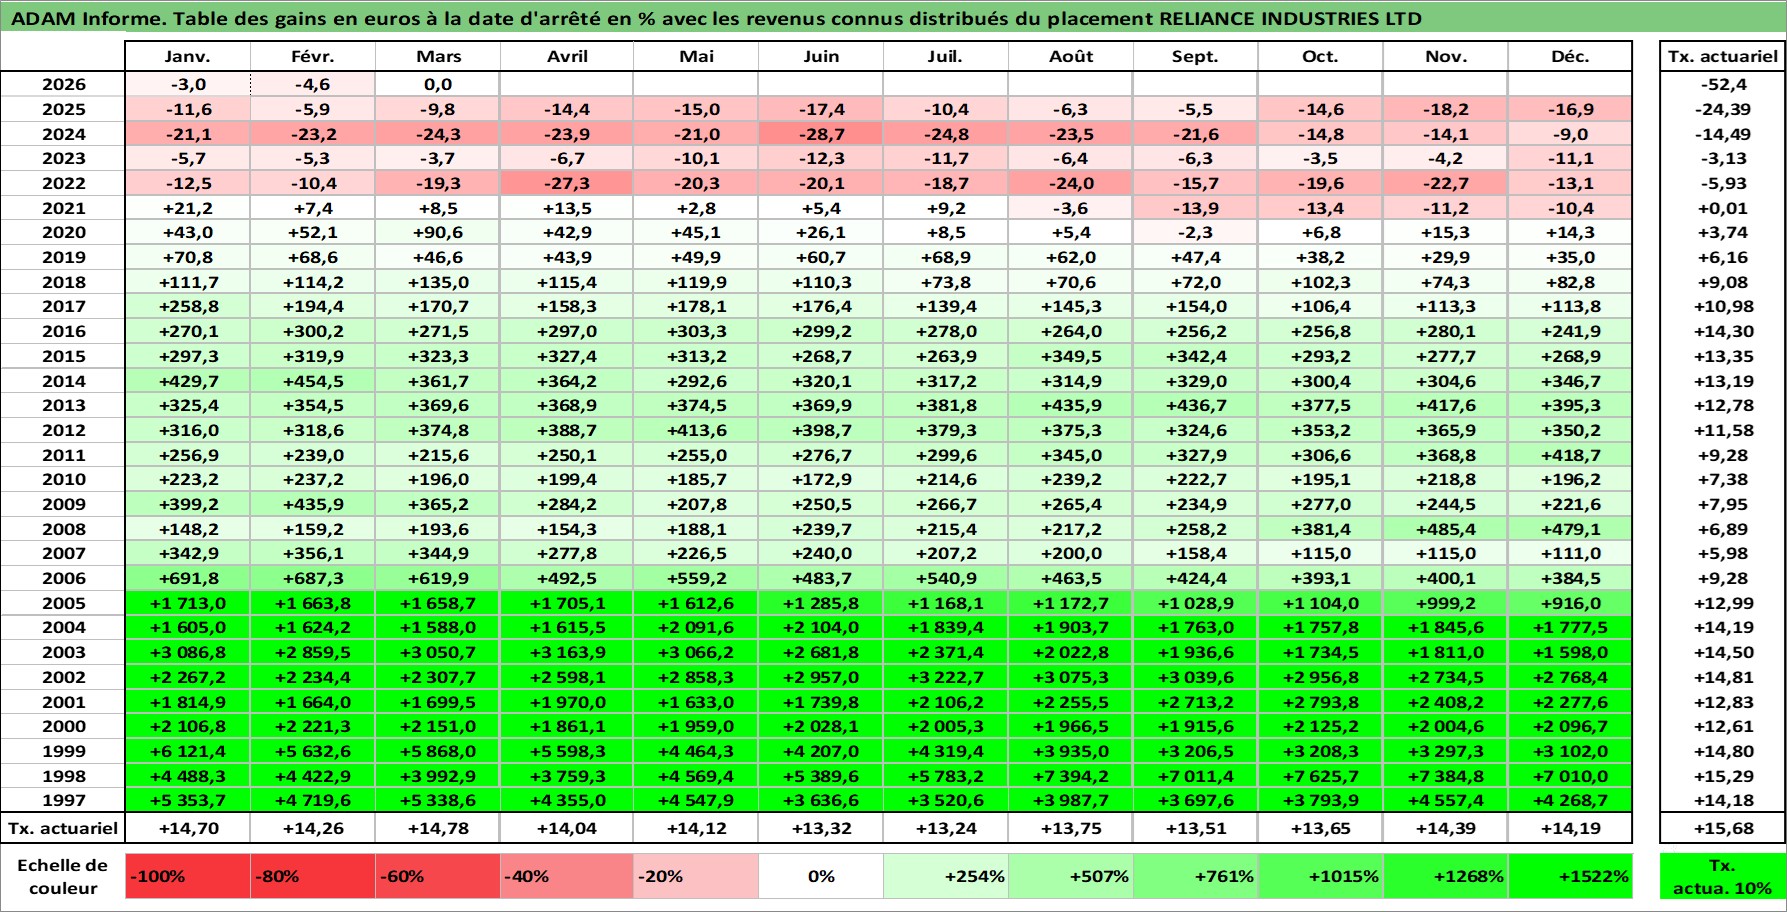Click the 2020 row label
Screen dimensions: 1787x912
pos(63,232)
